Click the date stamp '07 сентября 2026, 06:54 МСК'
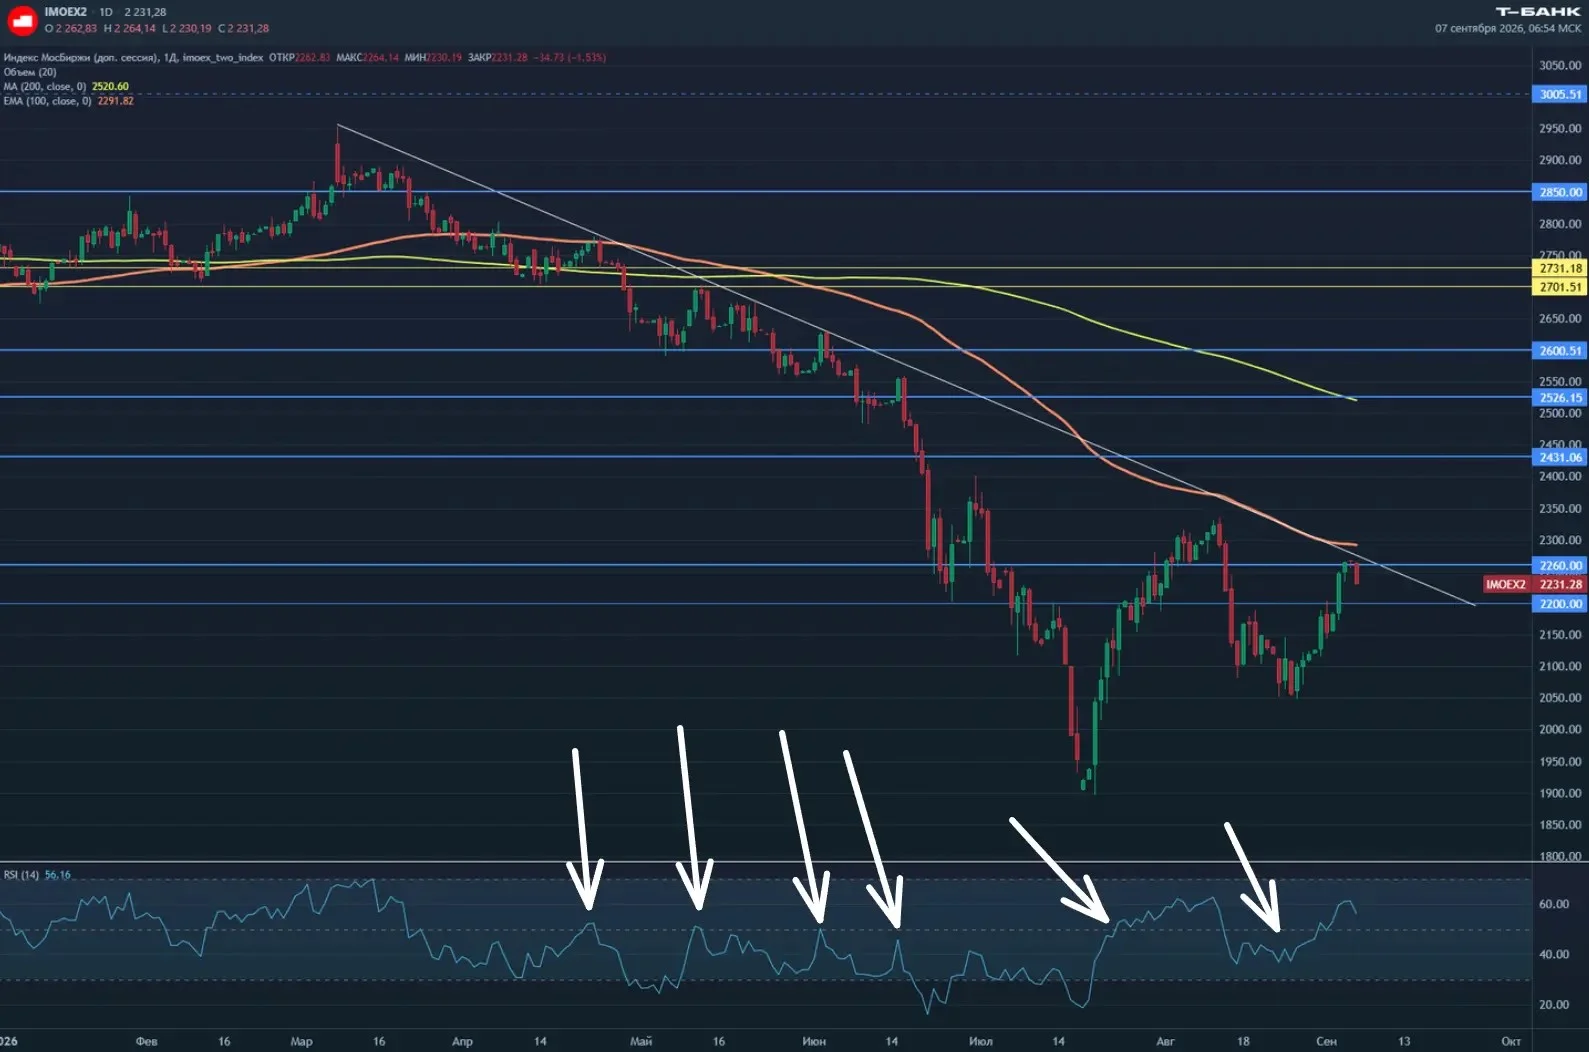1589x1052 pixels. click(1508, 29)
